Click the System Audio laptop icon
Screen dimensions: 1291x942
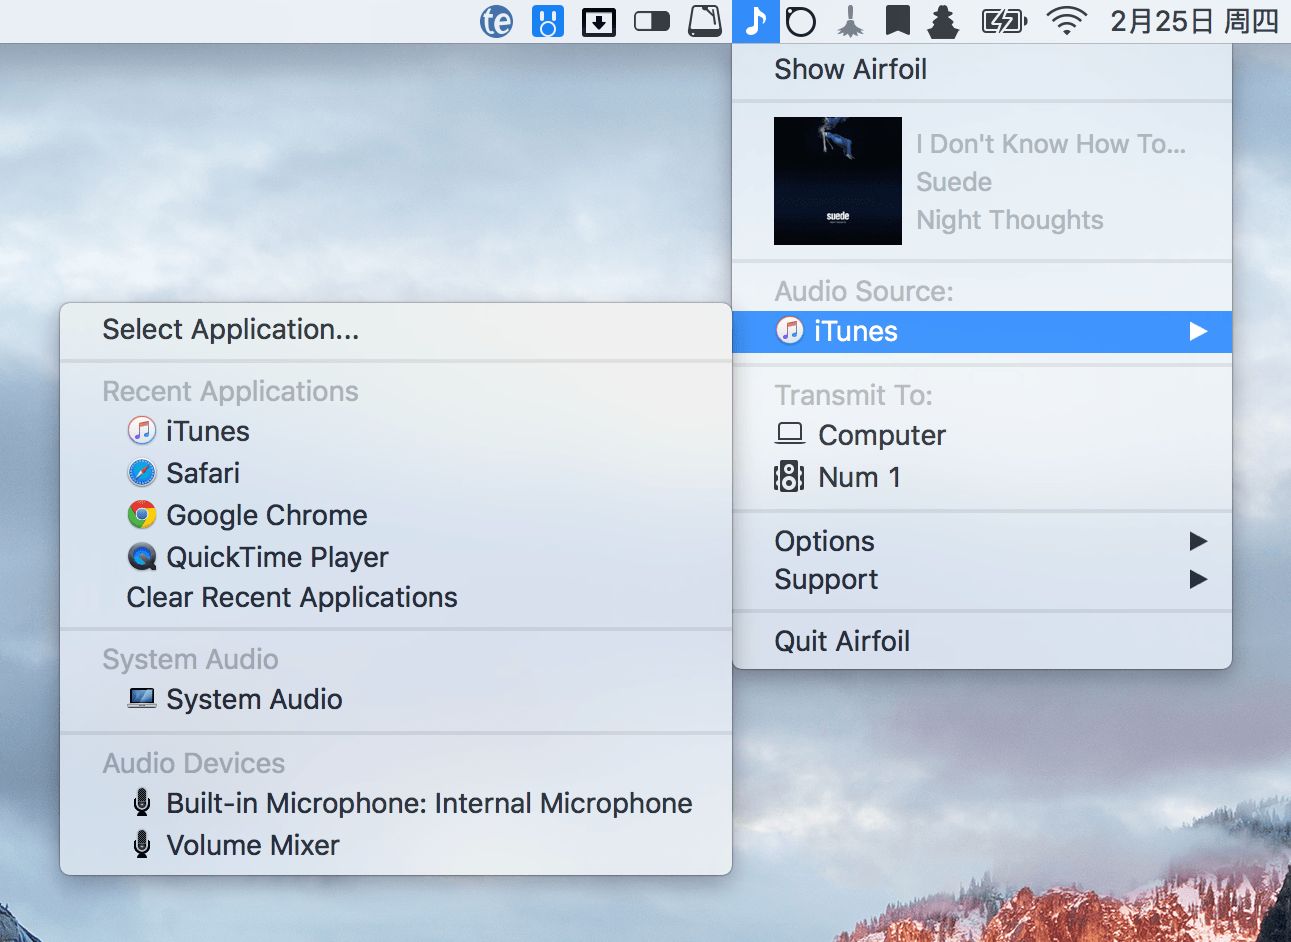click(x=142, y=698)
